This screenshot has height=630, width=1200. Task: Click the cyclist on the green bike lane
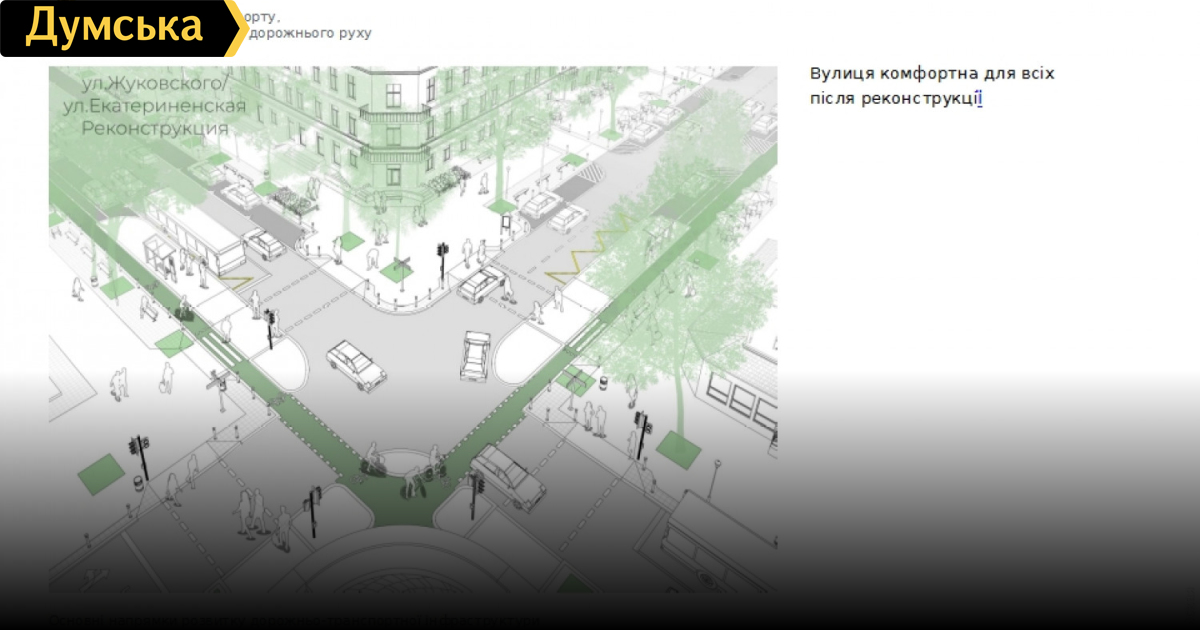tap(372, 462)
